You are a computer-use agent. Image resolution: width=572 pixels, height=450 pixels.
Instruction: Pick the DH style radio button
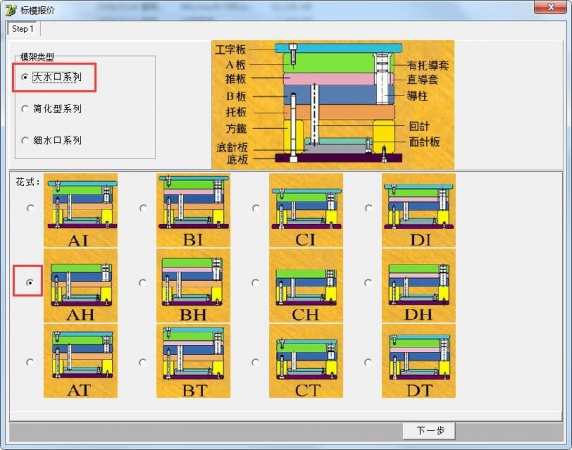point(368,283)
